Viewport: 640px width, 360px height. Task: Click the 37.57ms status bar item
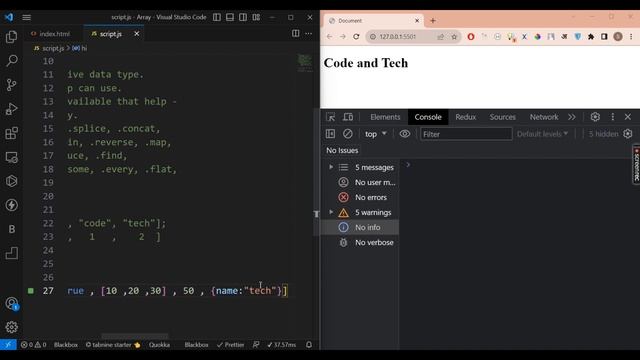[x=282, y=345]
